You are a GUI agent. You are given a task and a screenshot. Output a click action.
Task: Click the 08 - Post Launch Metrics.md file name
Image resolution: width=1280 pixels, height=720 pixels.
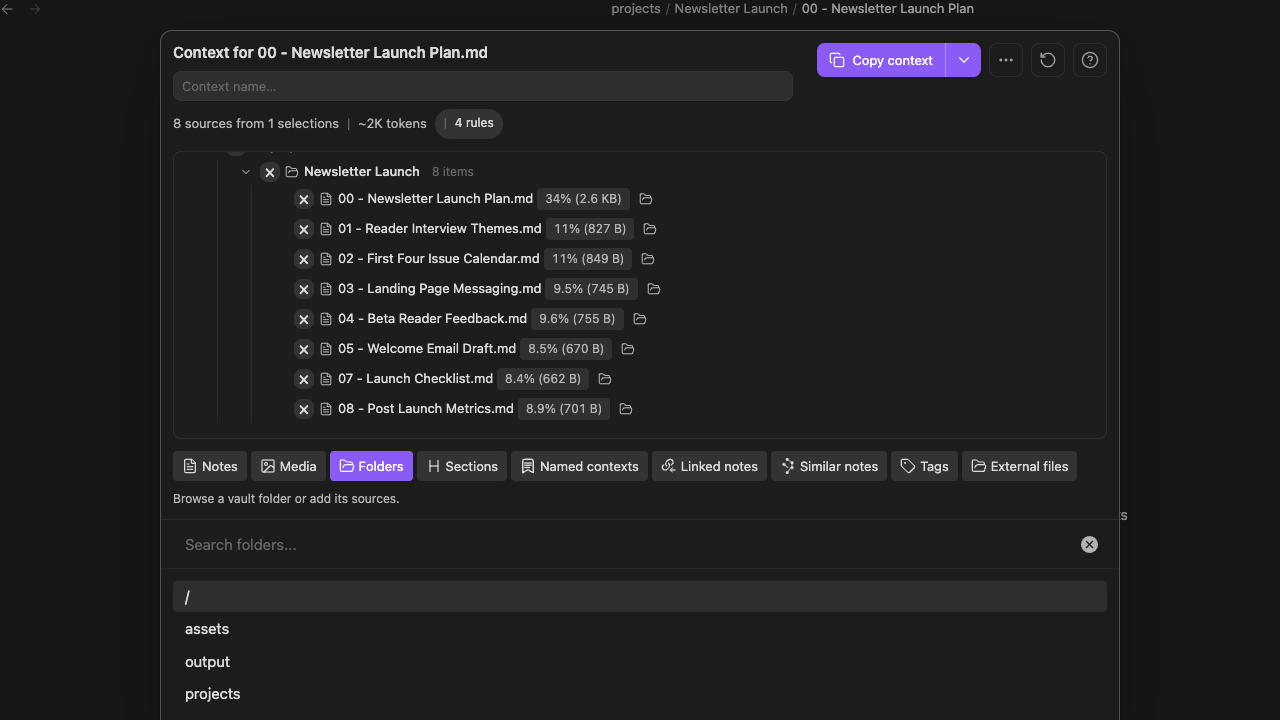coord(426,409)
